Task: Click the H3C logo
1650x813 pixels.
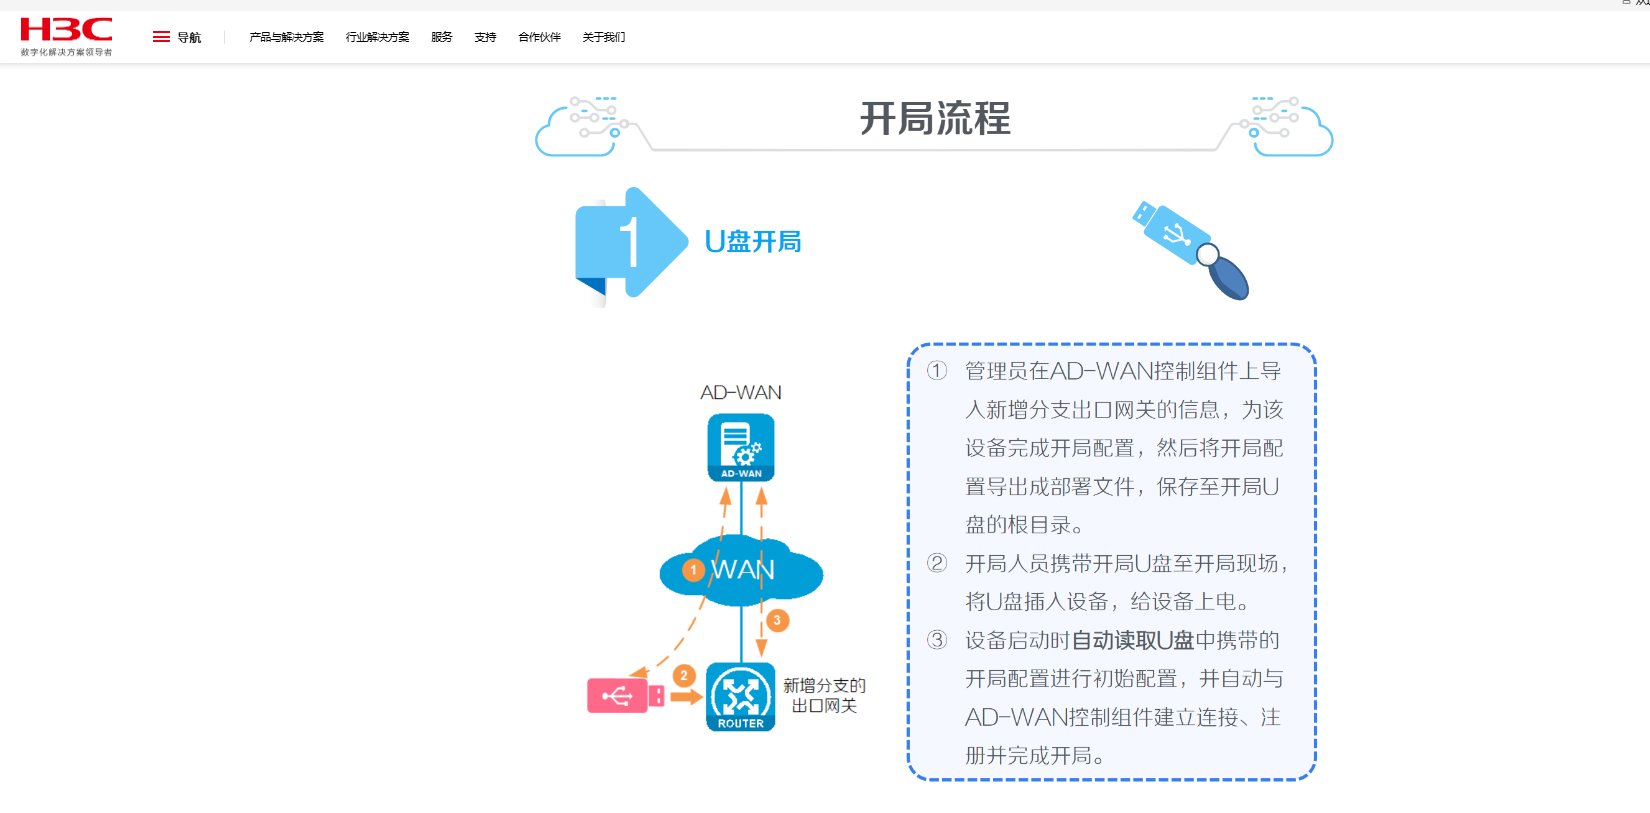Action: (x=66, y=36)
